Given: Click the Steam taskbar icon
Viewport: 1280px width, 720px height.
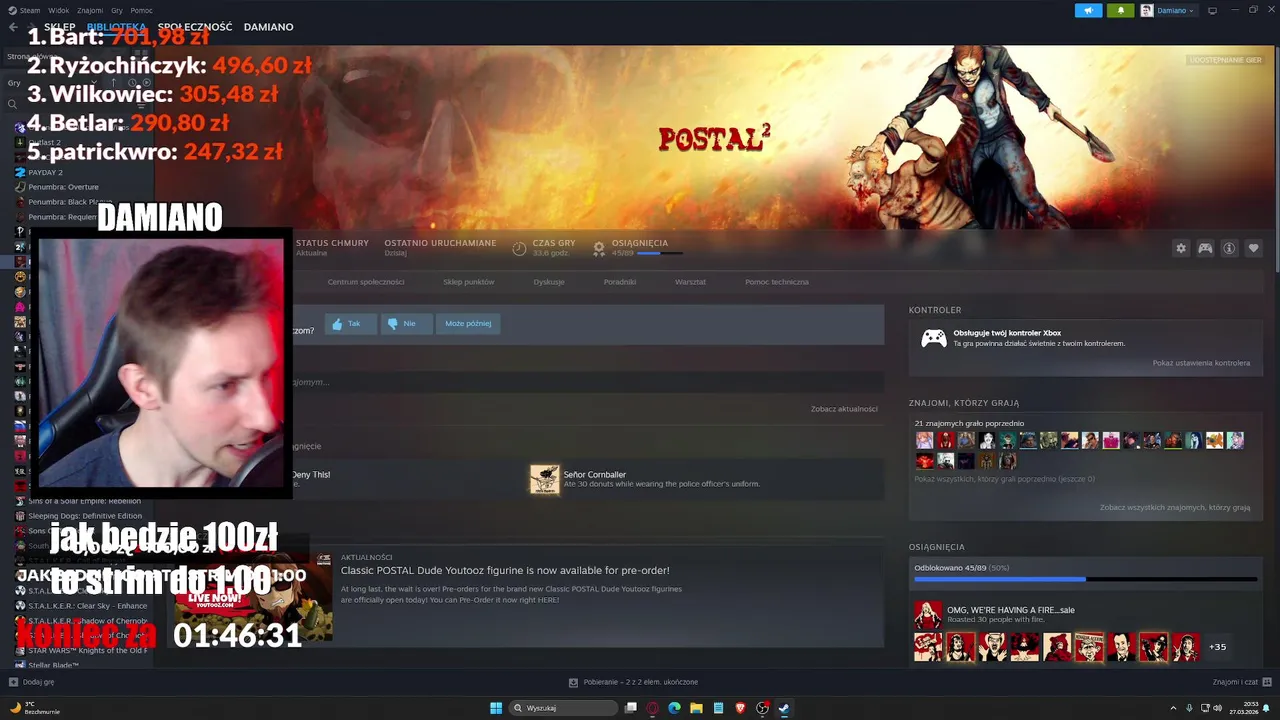Looking at the screenshot, I should (x=784, y=708).
